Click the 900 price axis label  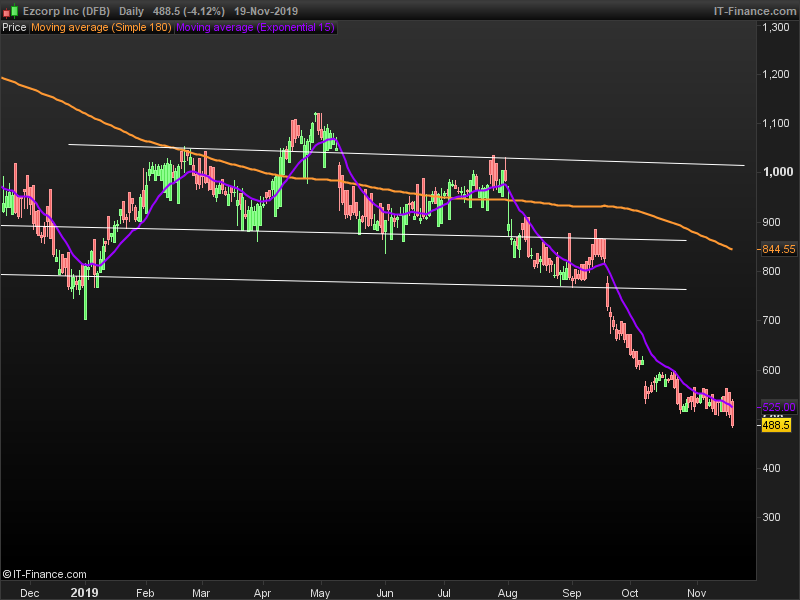pyautogui.click(x=771, y=222)
